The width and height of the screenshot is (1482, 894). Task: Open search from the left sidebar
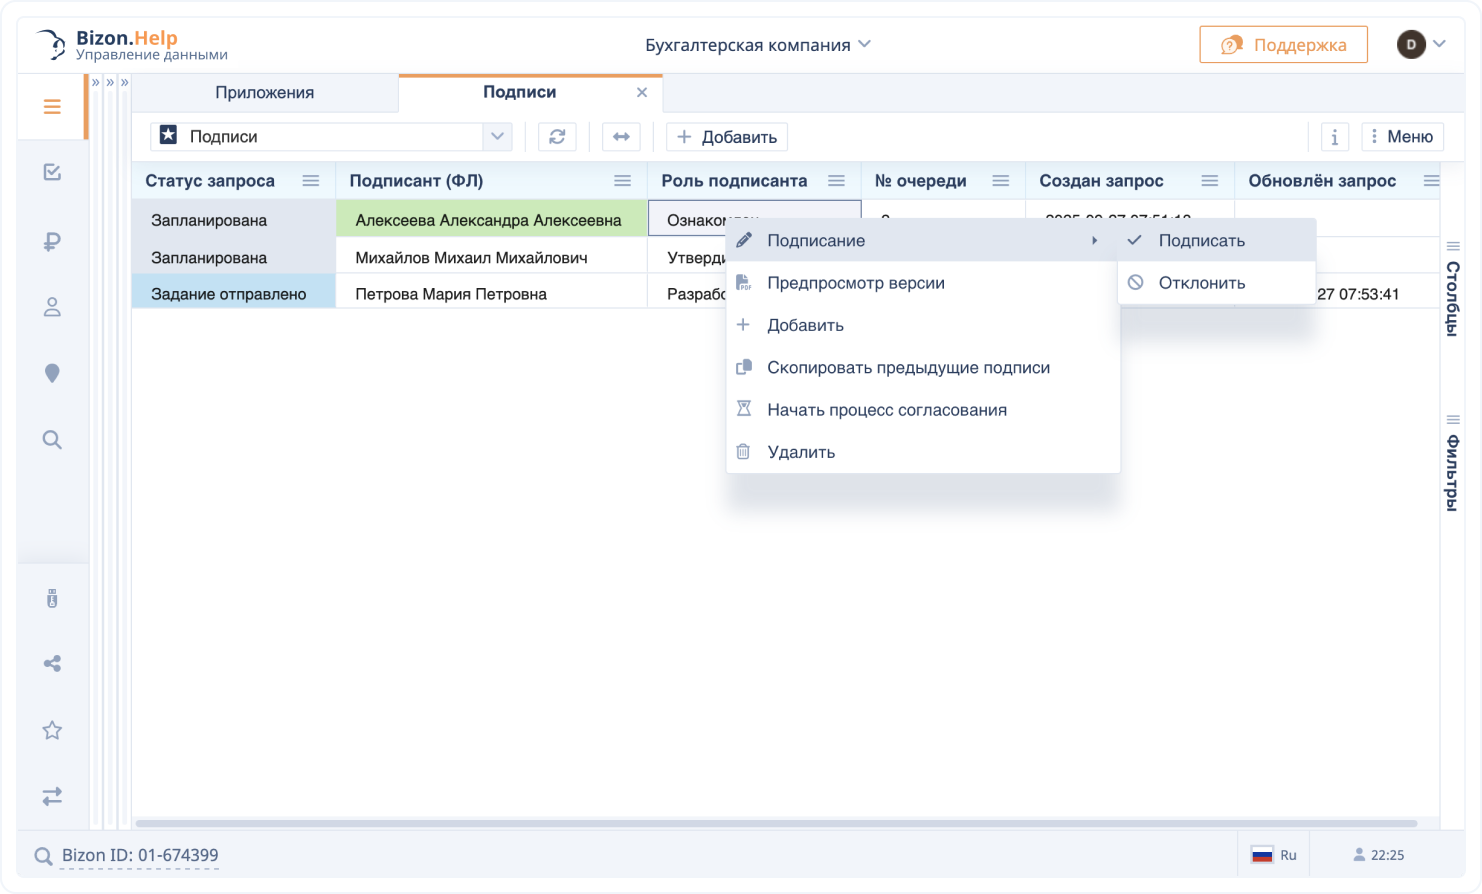(52, 439)
